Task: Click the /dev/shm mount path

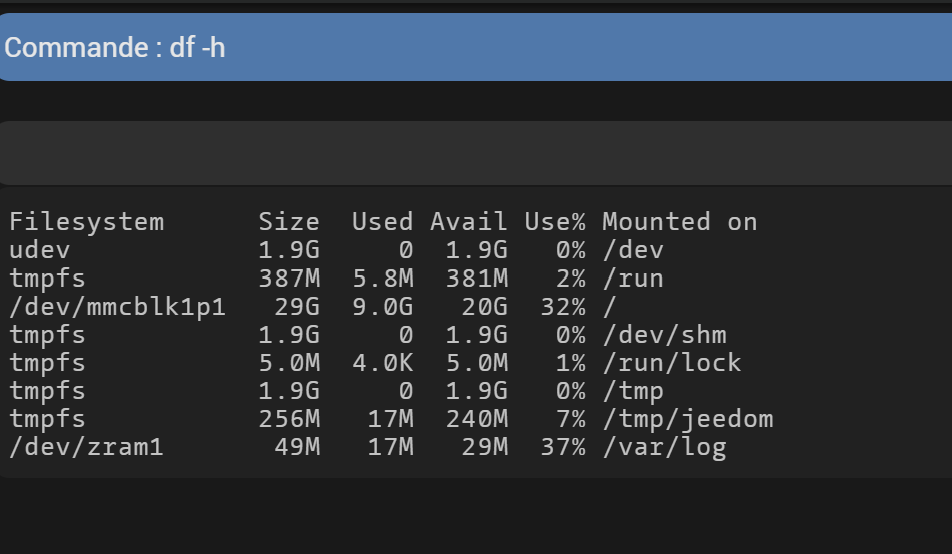Action: point(664,335)
